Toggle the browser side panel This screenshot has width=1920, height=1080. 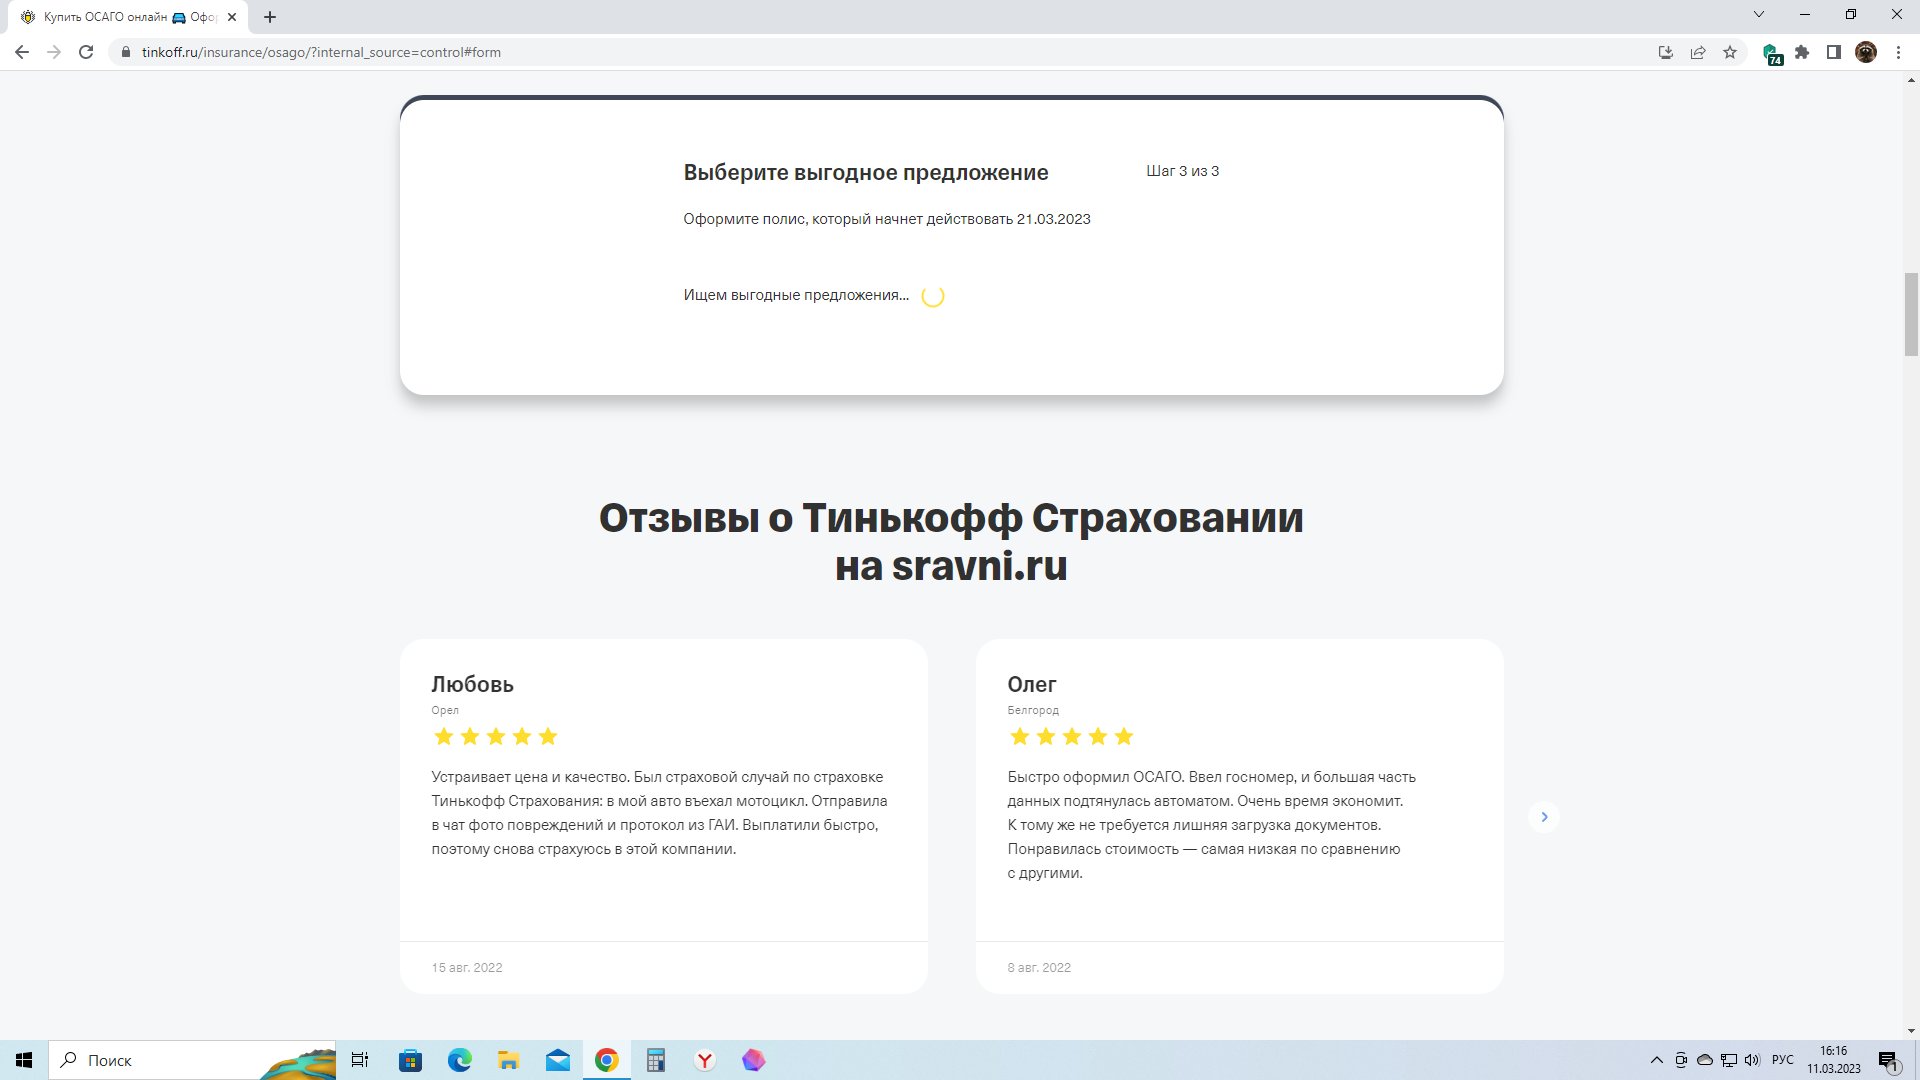[x=1834, y=52]
